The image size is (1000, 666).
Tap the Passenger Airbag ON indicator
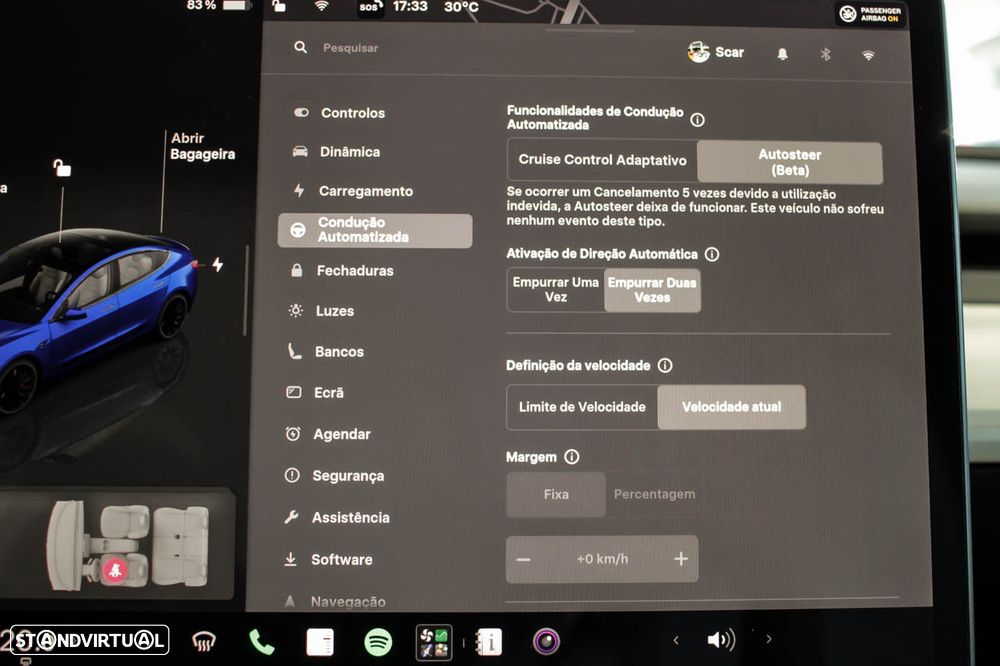pos(871,14)
